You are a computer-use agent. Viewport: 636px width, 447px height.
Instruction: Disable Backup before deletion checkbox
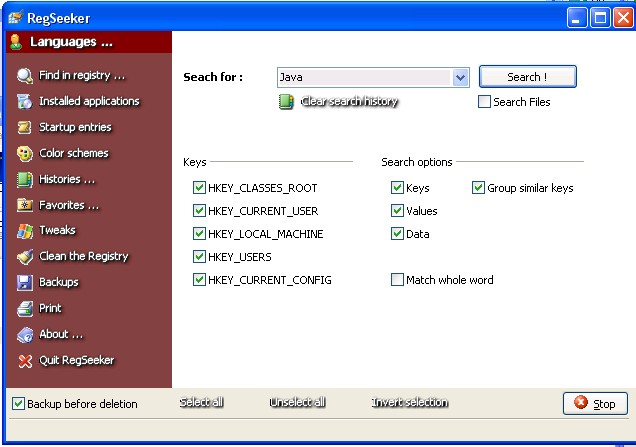click(19, 404)
